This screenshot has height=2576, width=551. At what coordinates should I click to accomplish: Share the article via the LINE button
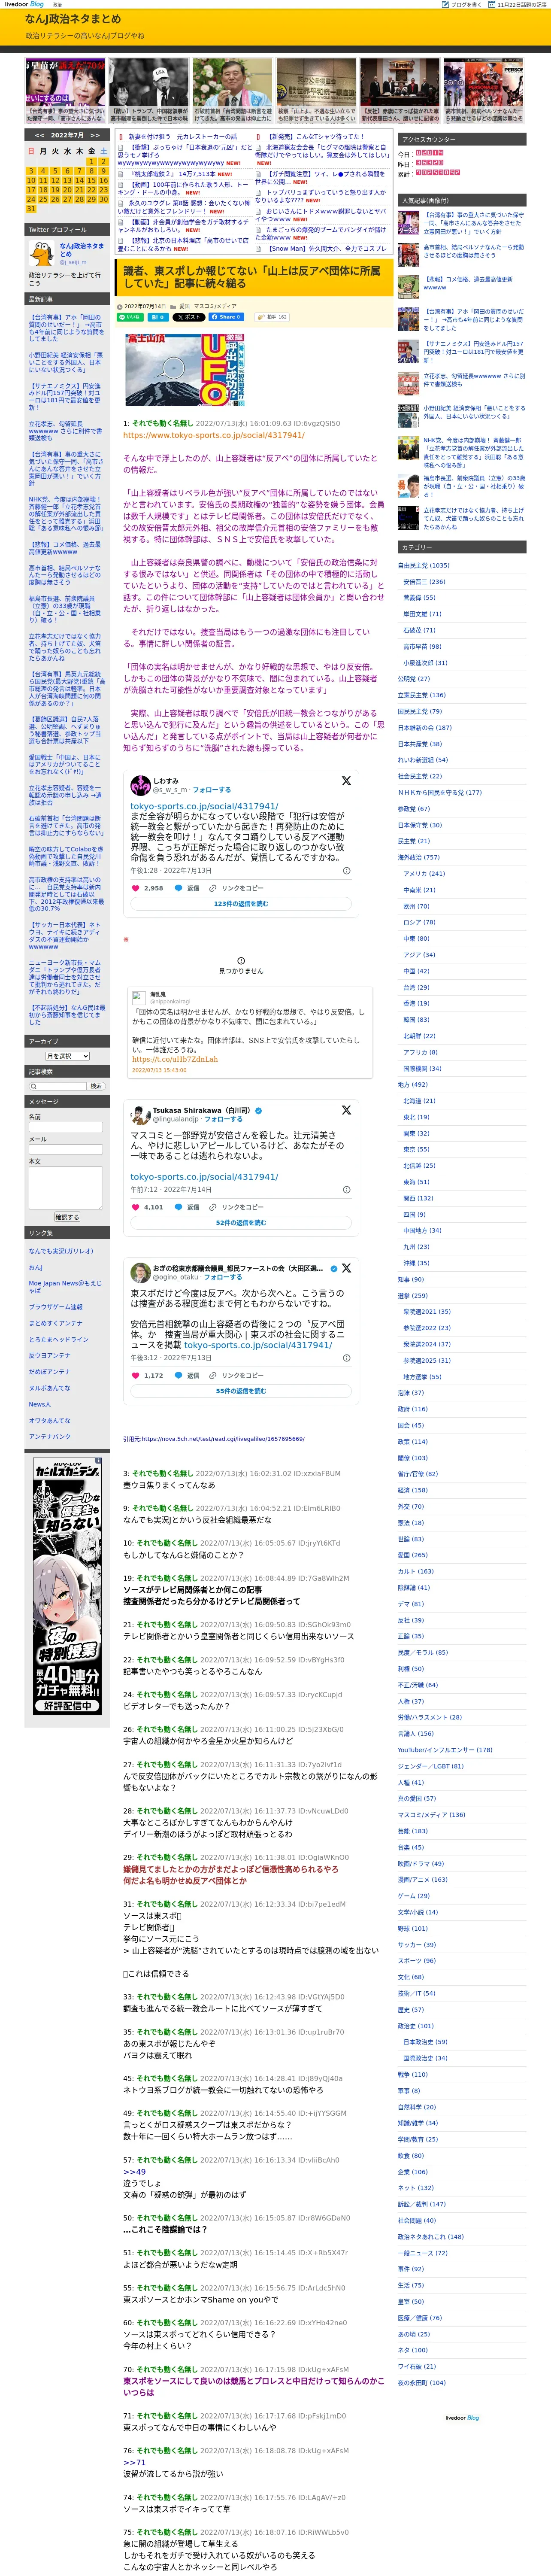point(131,317)
